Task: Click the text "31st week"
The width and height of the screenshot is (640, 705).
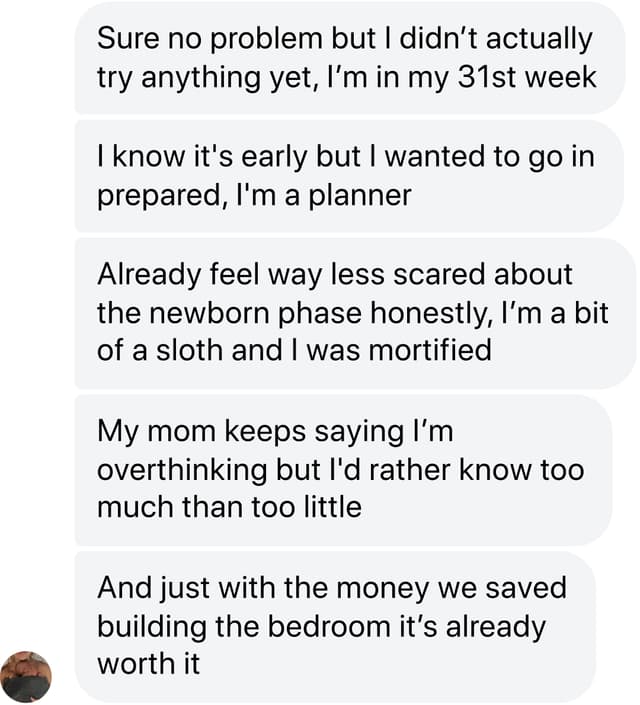Action: tap(526, 76)
